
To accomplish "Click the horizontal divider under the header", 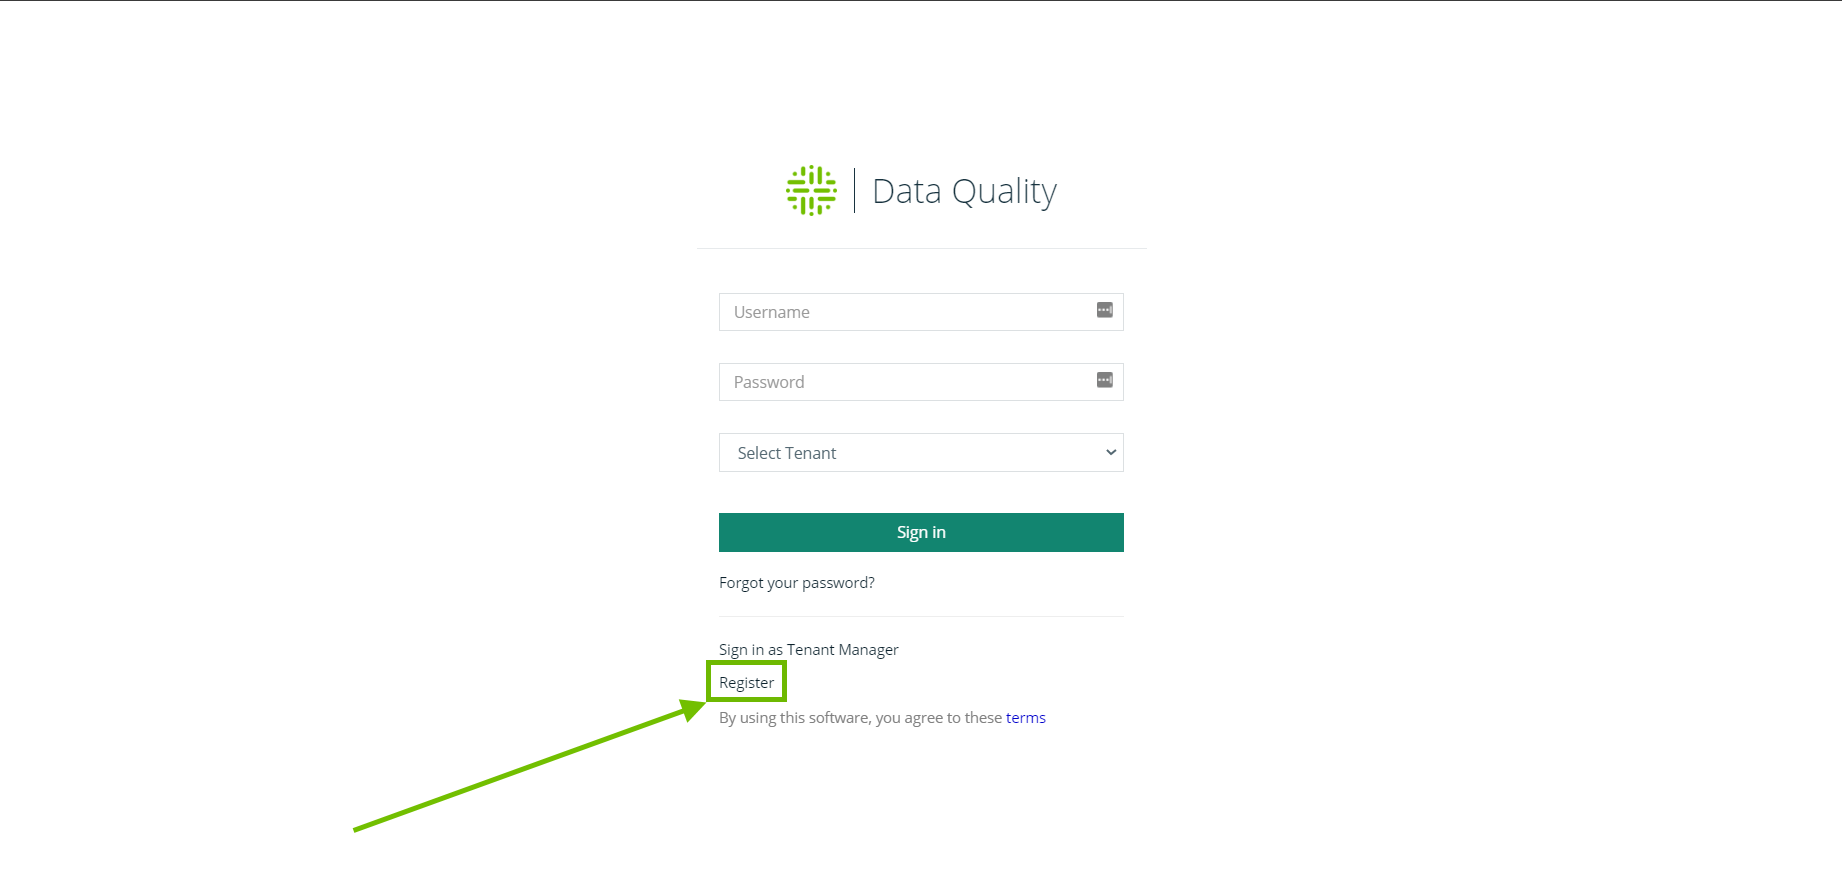I will tap(921, 248).
